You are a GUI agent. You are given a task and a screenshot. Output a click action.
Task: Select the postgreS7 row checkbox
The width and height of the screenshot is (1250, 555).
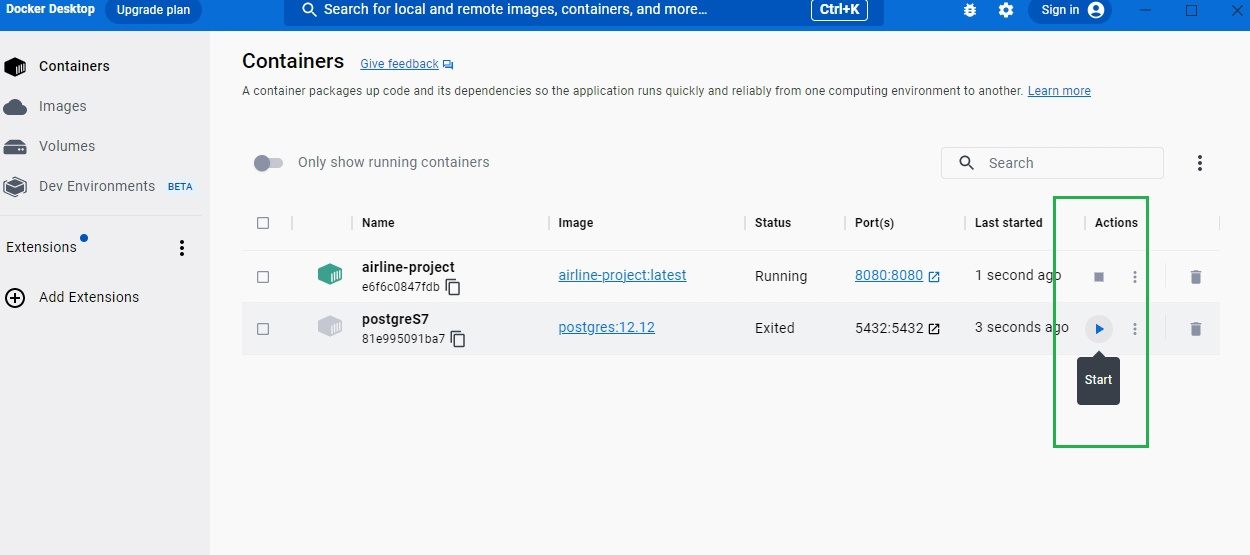(x=263, y=329)
